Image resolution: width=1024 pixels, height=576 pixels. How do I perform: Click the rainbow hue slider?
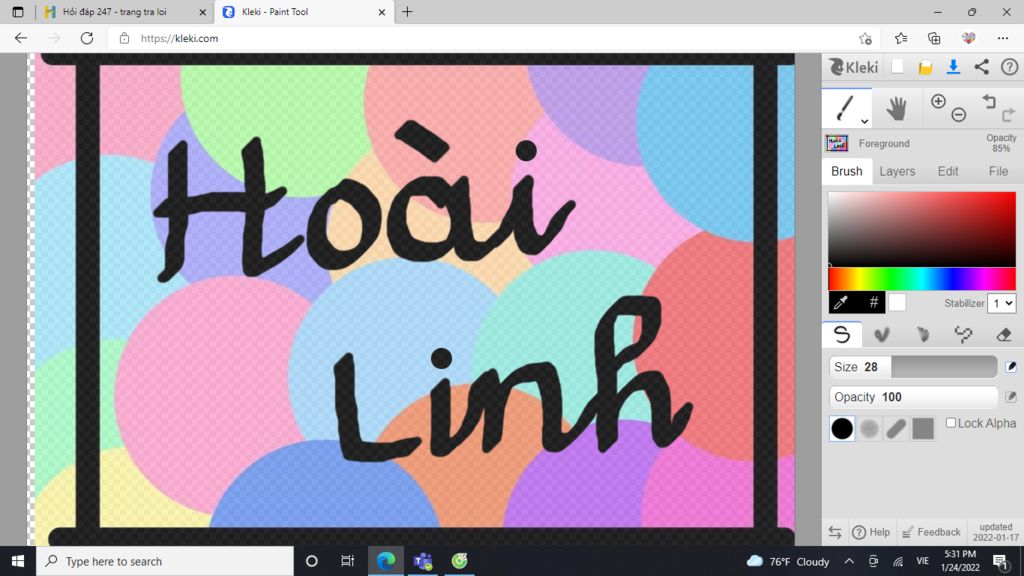point(921,279)
